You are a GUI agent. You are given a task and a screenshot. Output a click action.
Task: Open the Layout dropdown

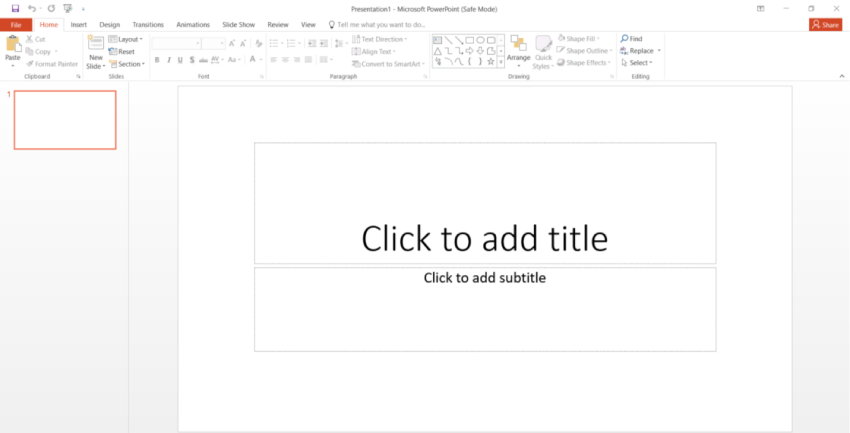(x=125, y=39)
